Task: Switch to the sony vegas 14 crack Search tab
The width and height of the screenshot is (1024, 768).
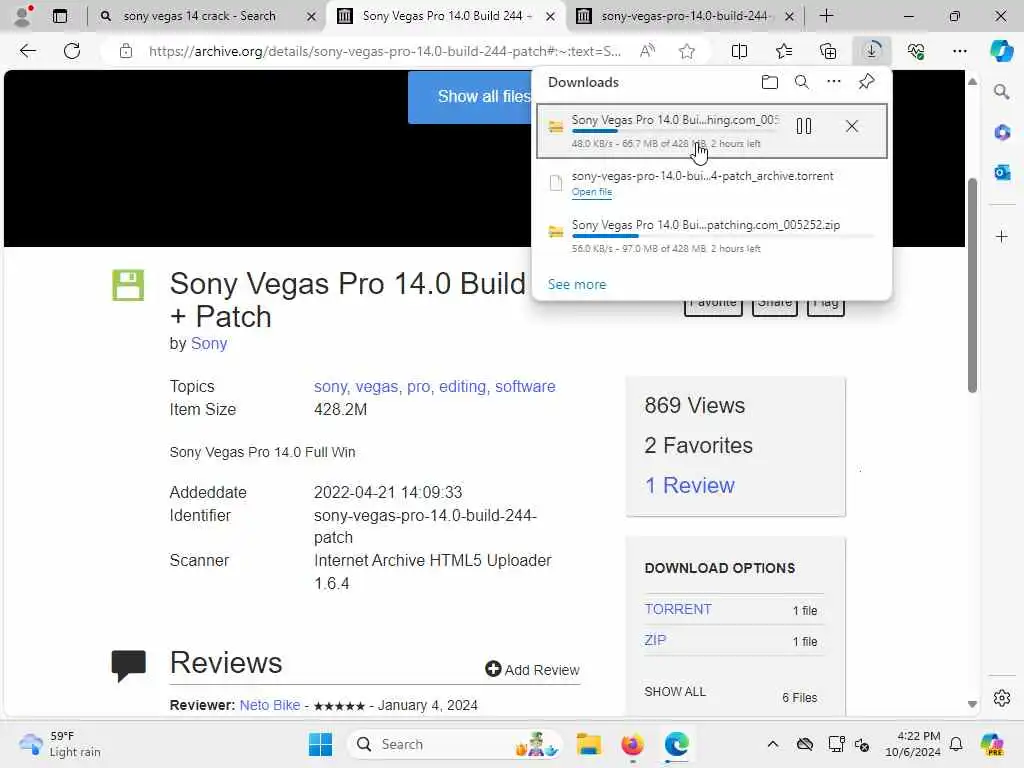Action: pyautogui.click(x=199, y=16)
